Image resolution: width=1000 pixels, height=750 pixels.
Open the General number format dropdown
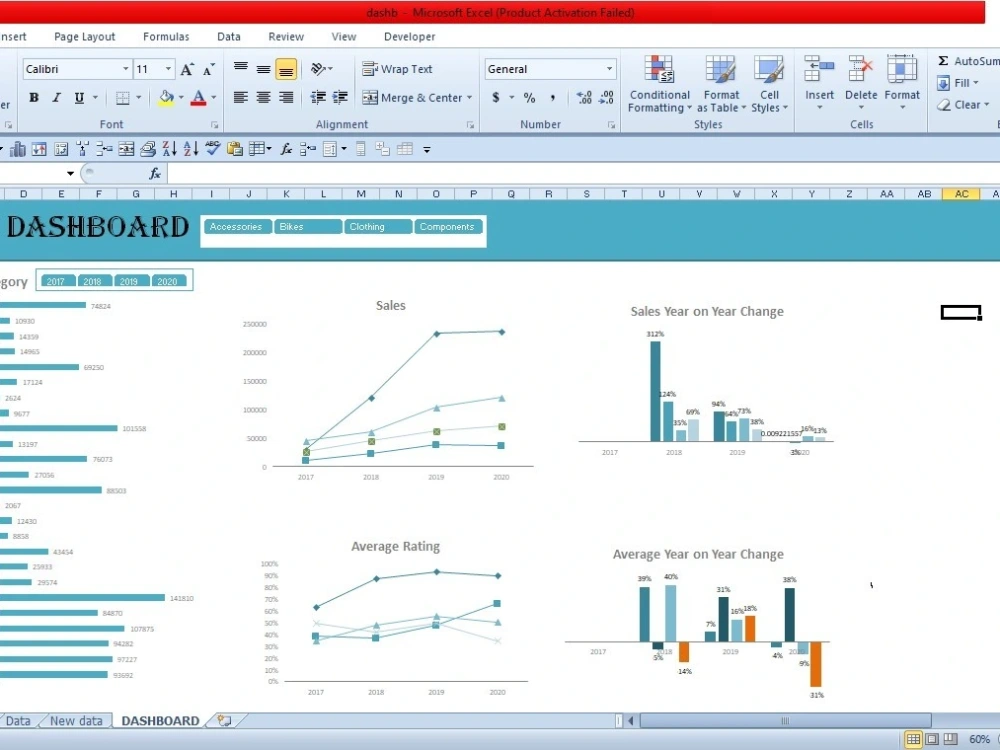coord(609,69)
